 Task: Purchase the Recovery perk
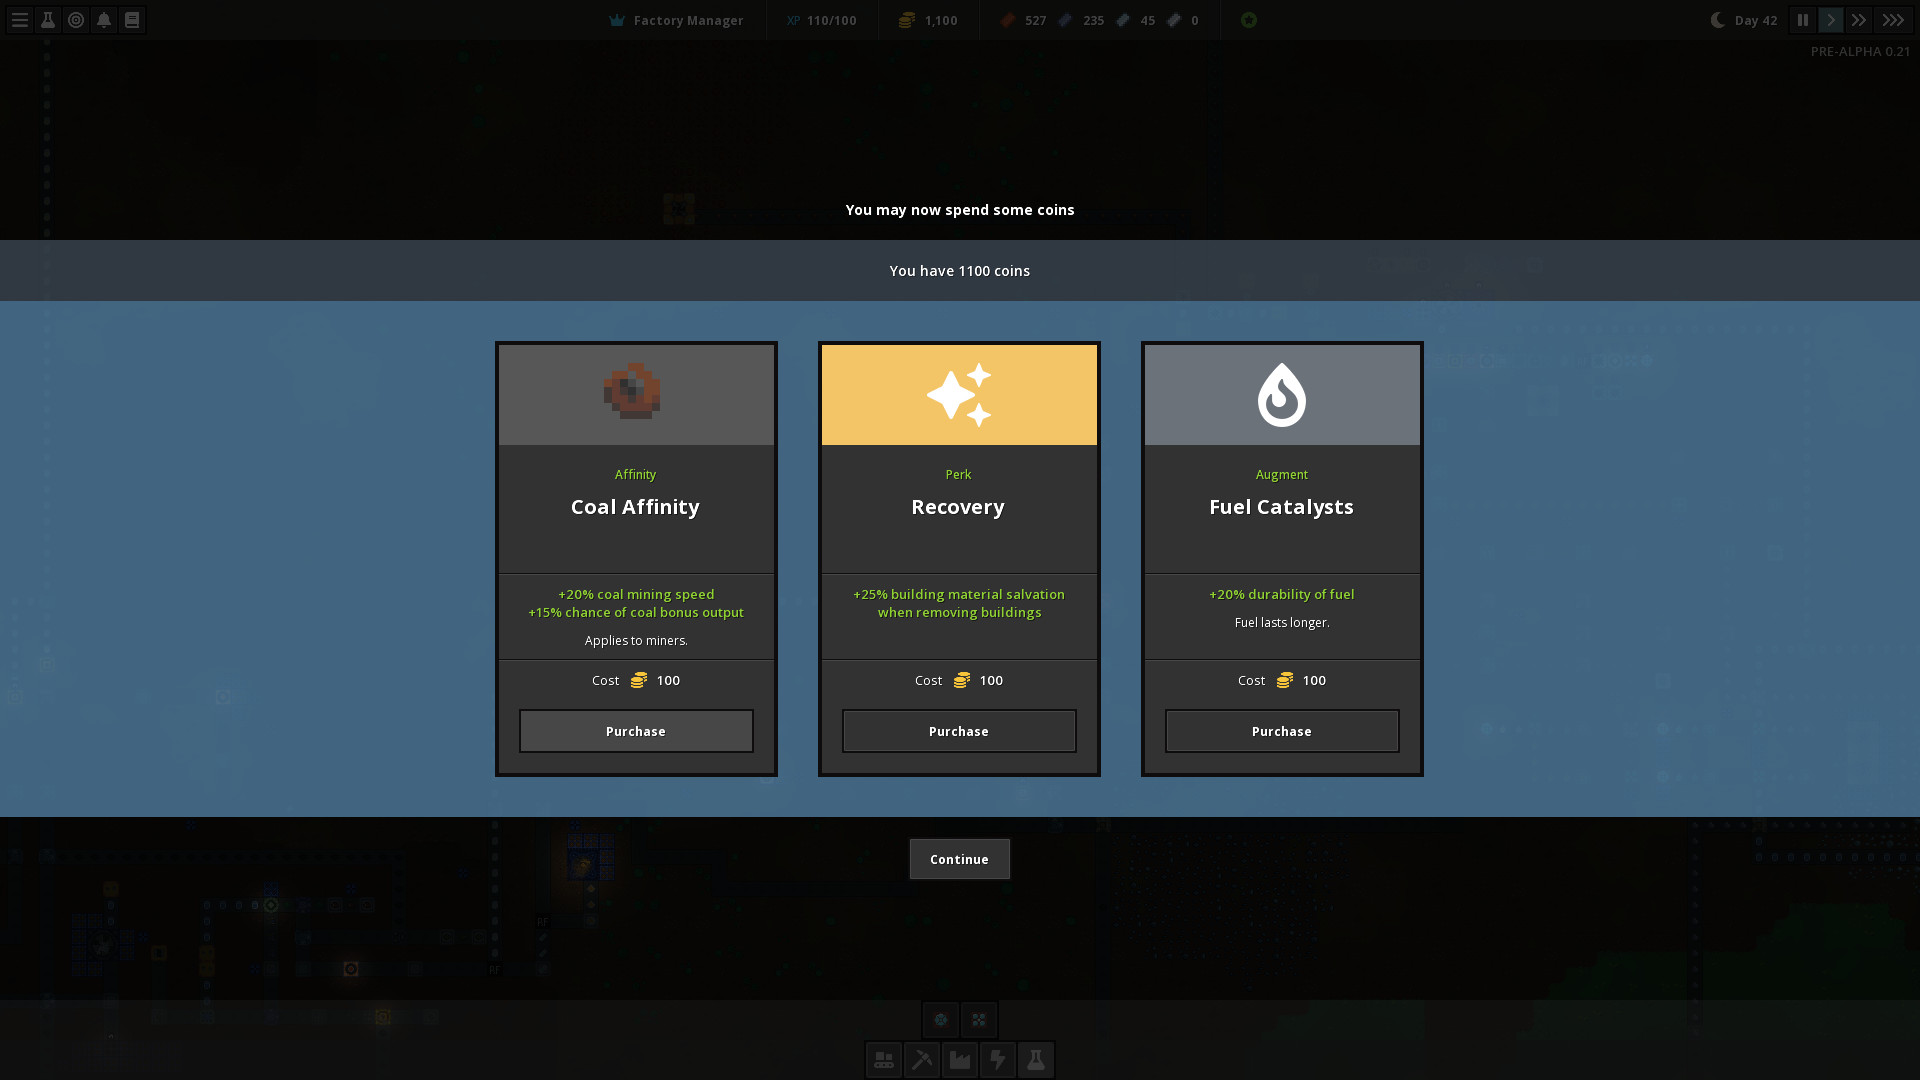pyautogui.click(x=959, y=731)
